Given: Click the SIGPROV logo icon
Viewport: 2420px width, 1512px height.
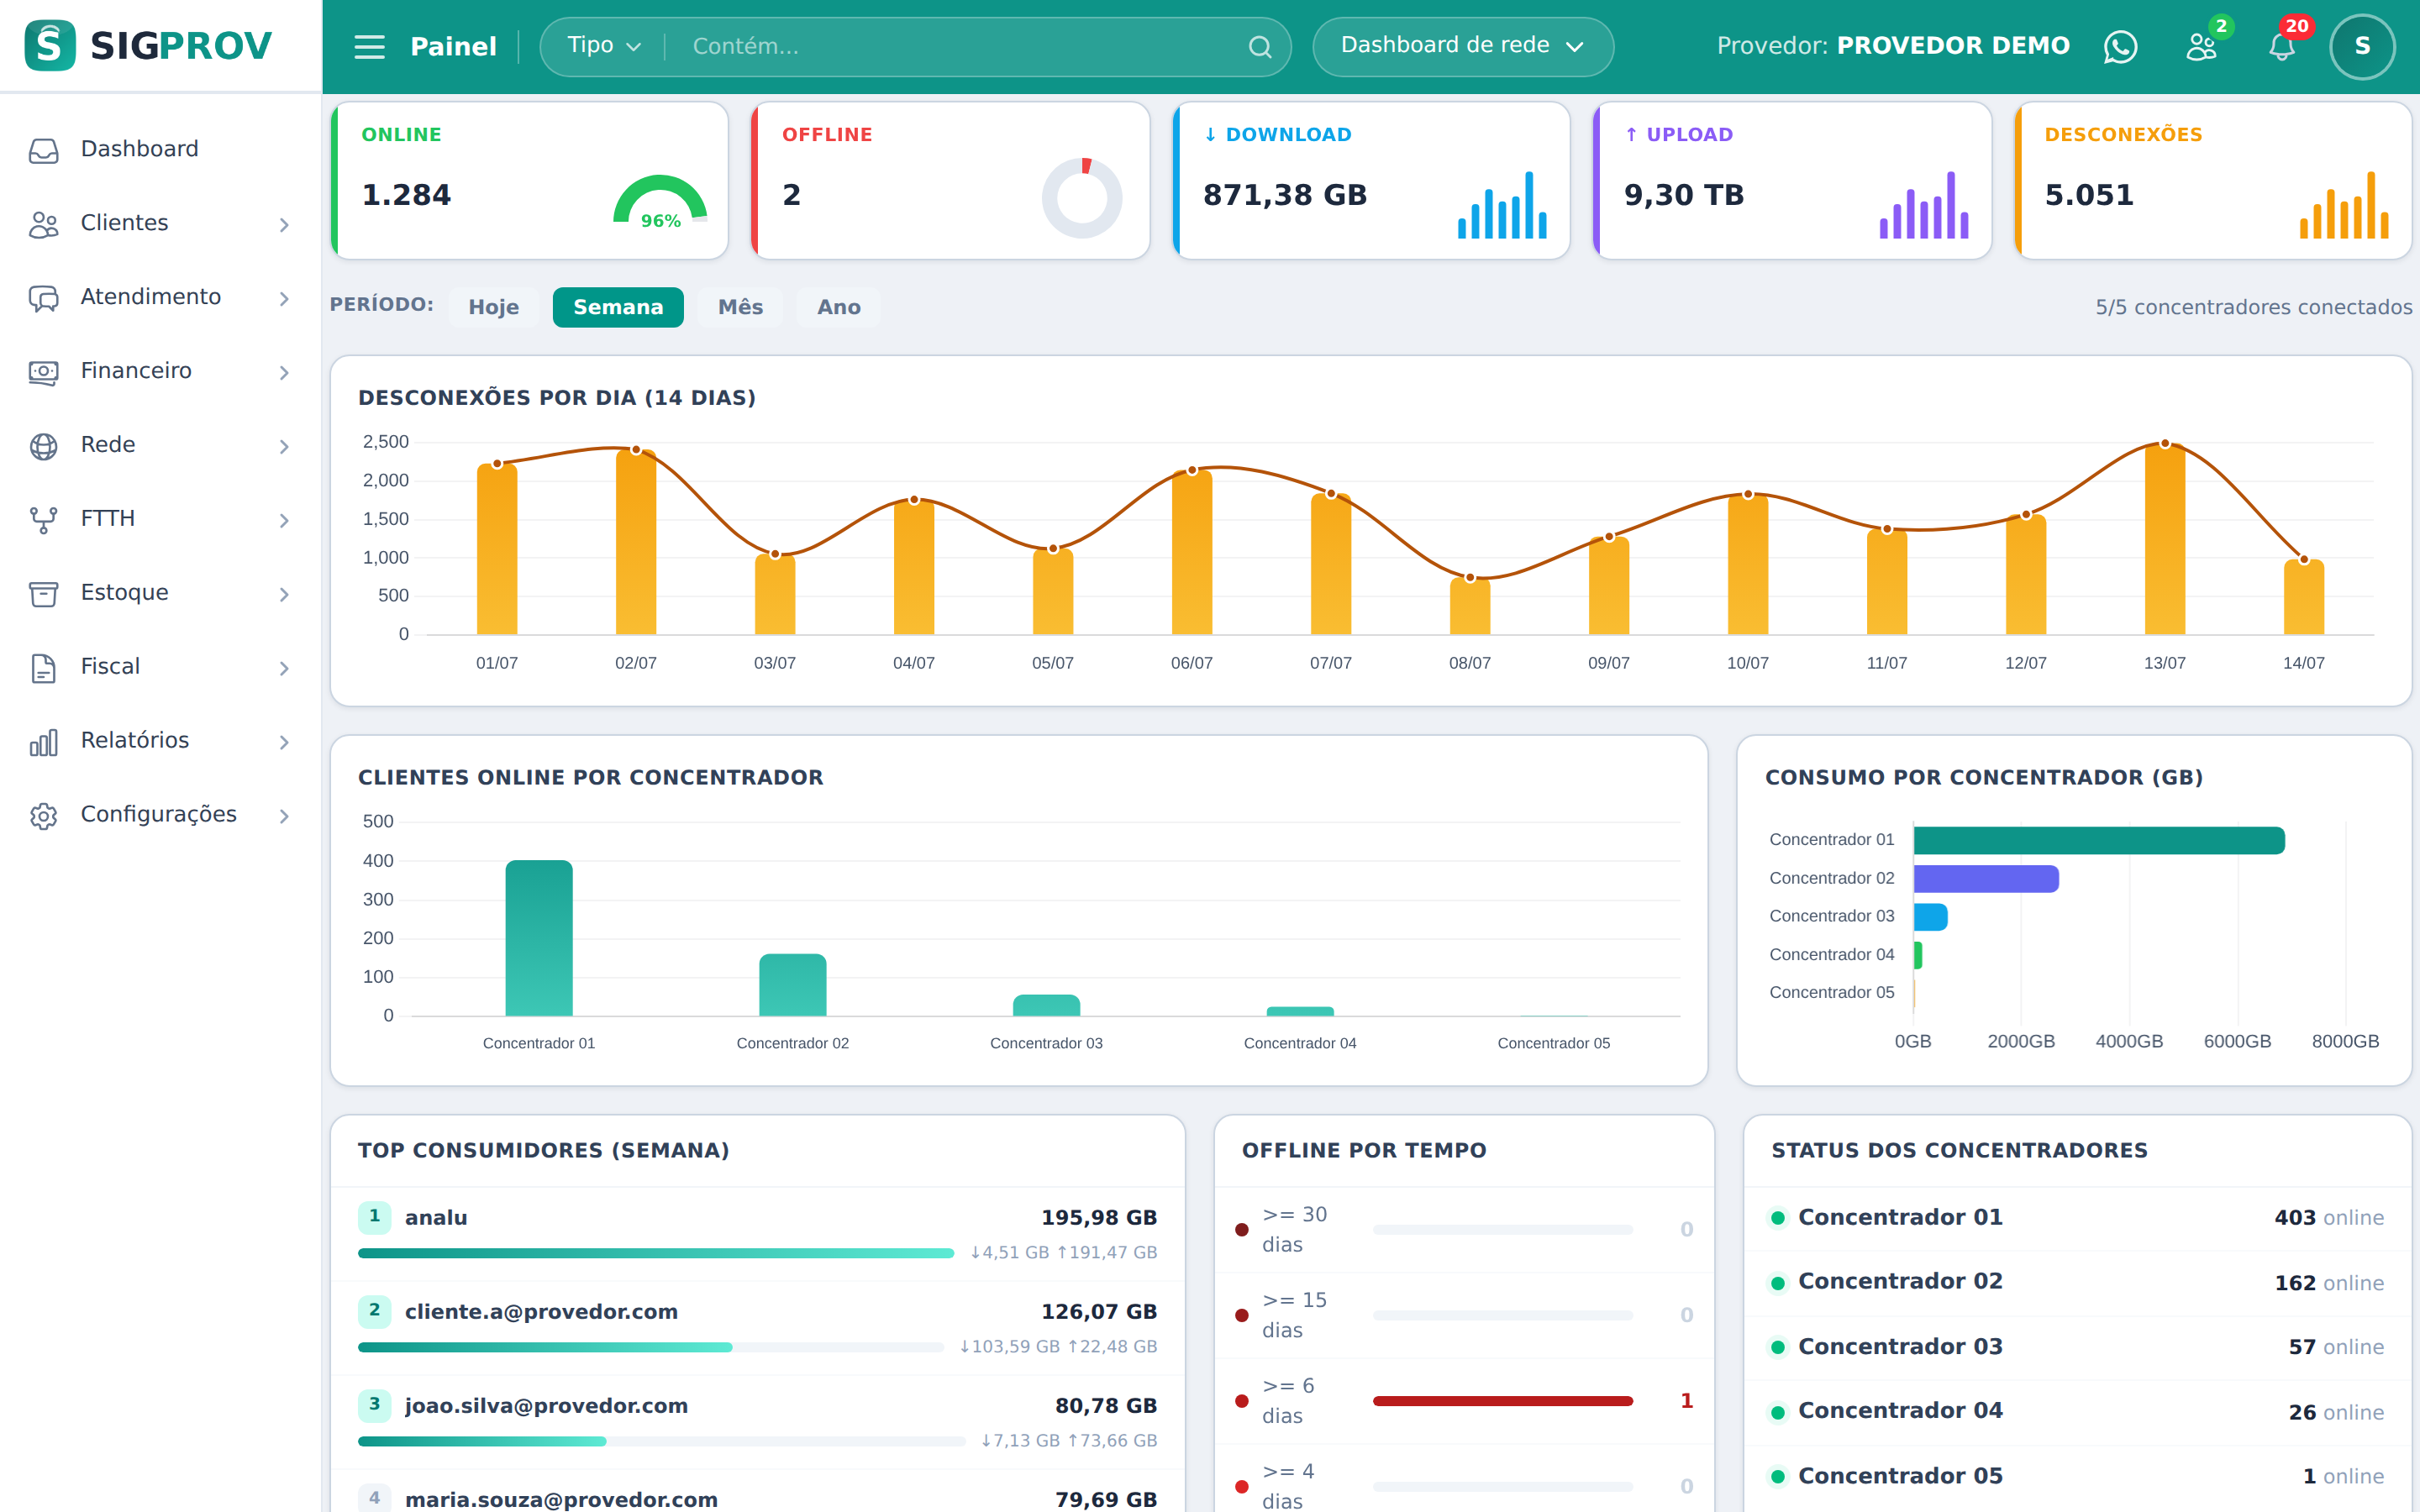Looking at the screenshot, I should (x=50, y=45).
